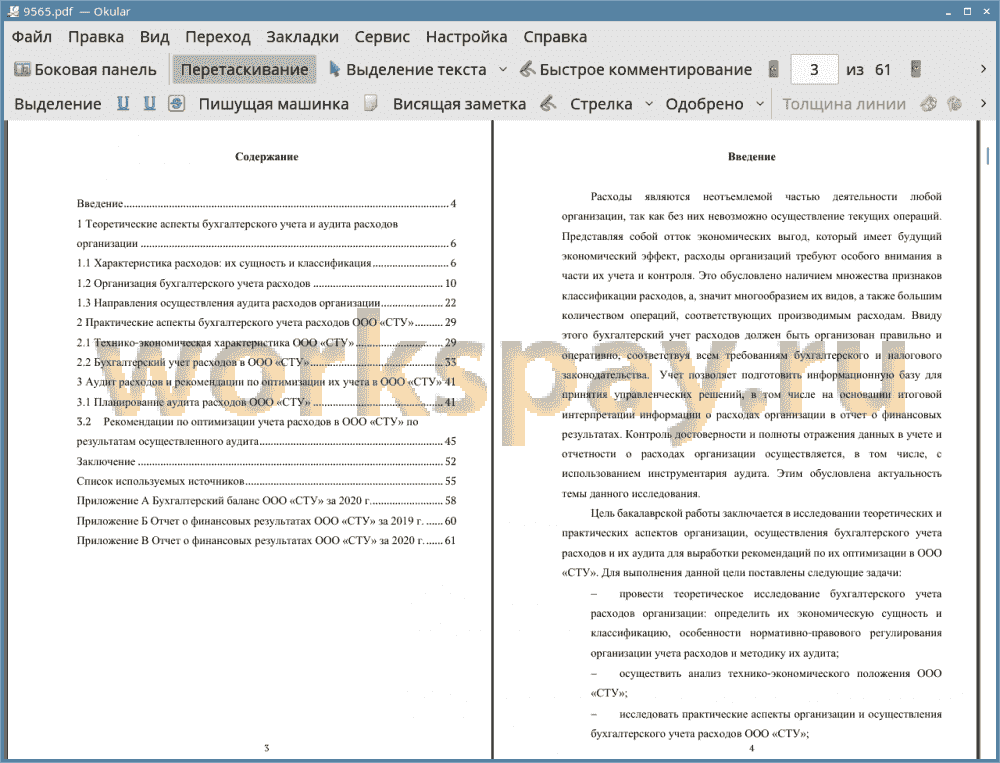The image size is (1000, 763).
Task: Click the color palette icon after Толщина линии
Action: pos(929,103)
